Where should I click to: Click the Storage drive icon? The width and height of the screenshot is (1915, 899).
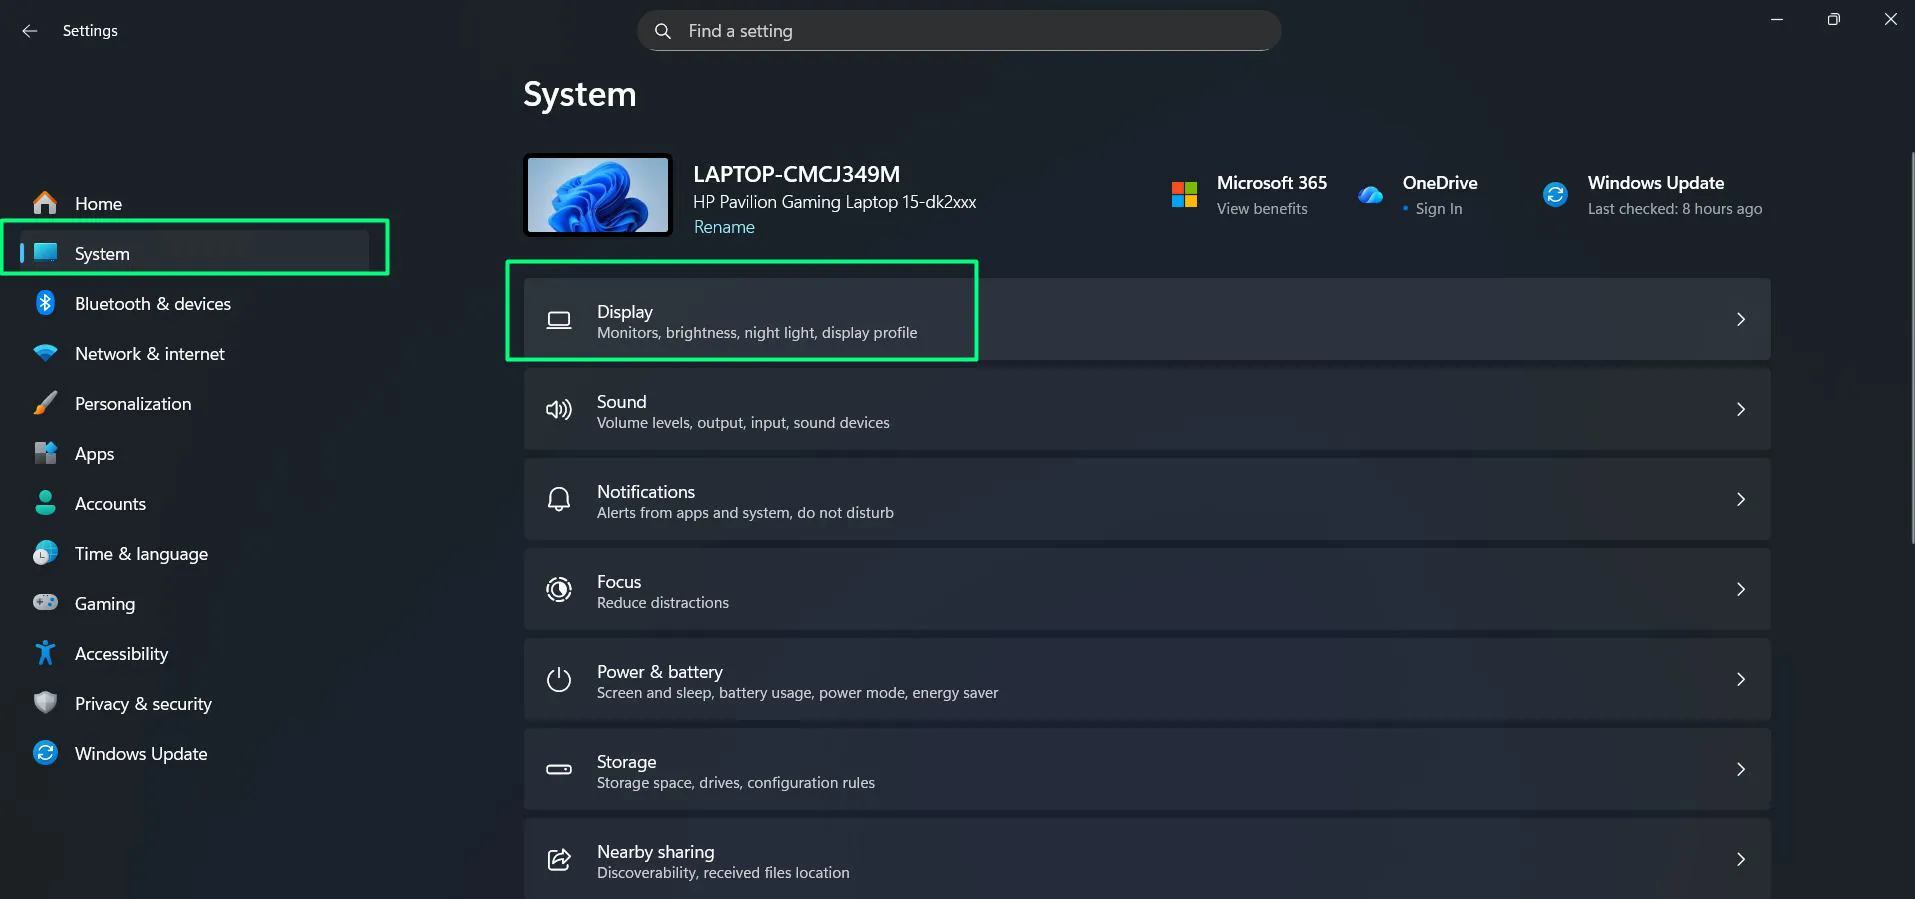click(x=559, y=769)
